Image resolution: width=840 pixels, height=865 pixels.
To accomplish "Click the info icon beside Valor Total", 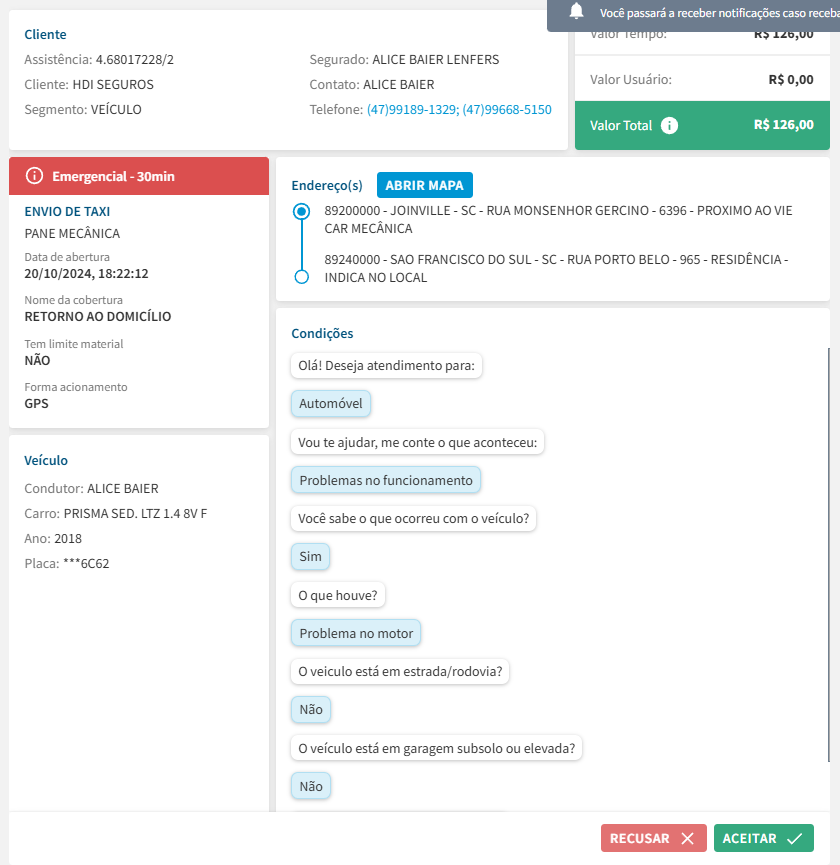I will click(670, 126).
